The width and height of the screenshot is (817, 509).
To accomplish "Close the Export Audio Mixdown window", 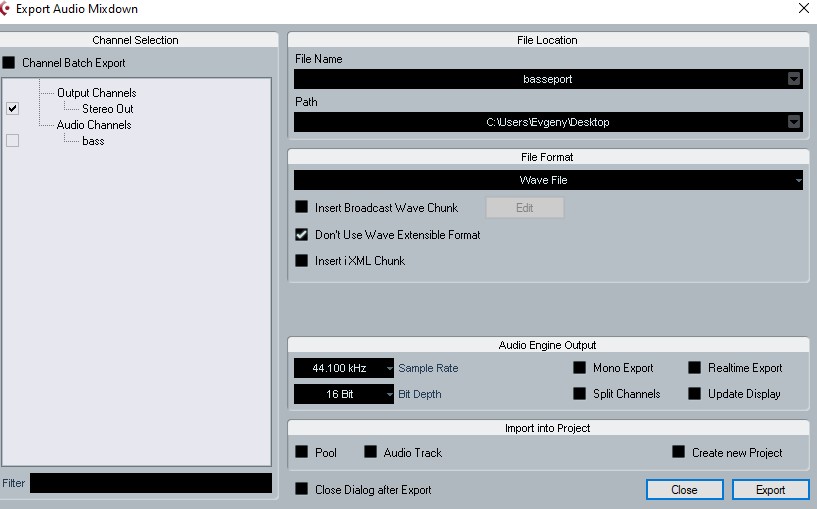I will tap(803, 8).
